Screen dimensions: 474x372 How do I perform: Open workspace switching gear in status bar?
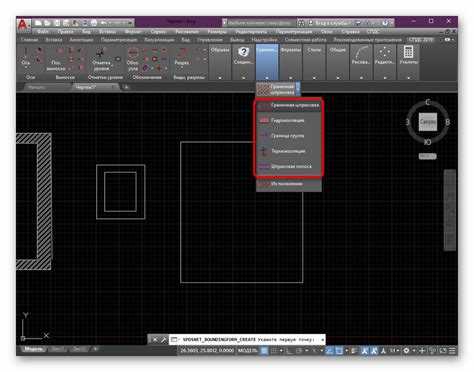pyautogui.click(x=406, y=351)
